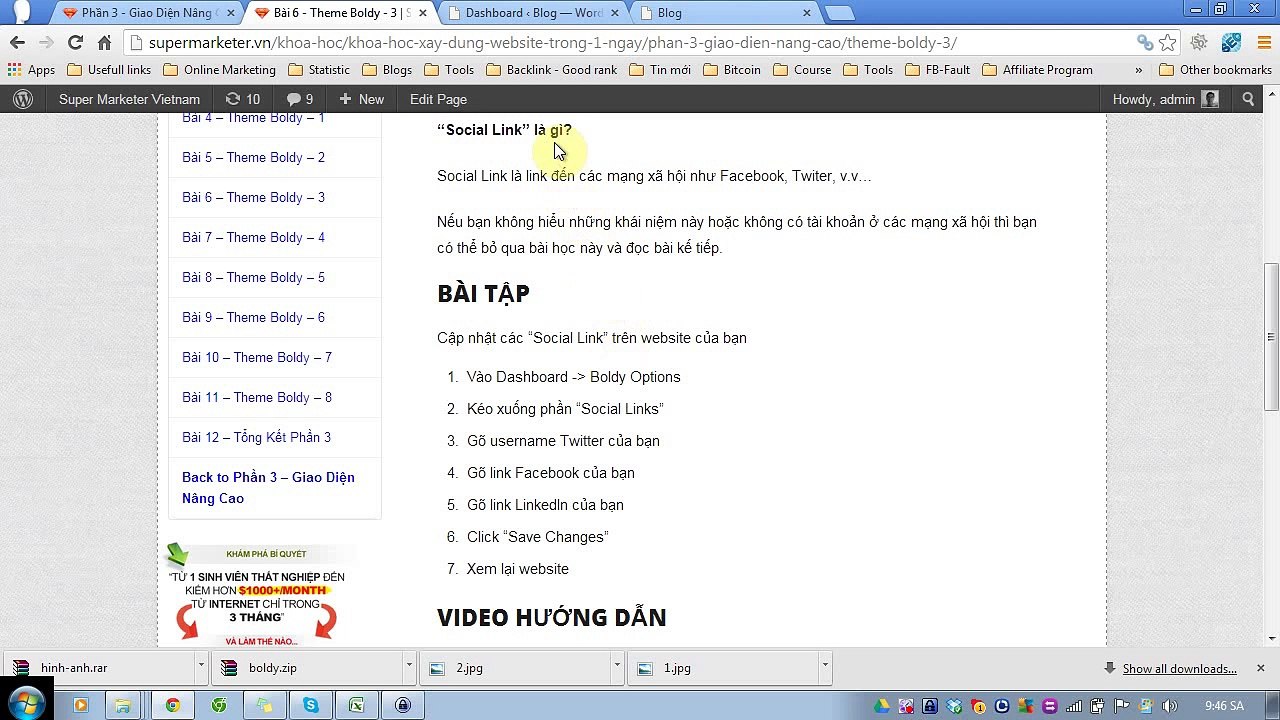Open the Apps shortcut in bookmarks bar
Image resolution: width=1280 pixels, height=720 pixels.
31,70
